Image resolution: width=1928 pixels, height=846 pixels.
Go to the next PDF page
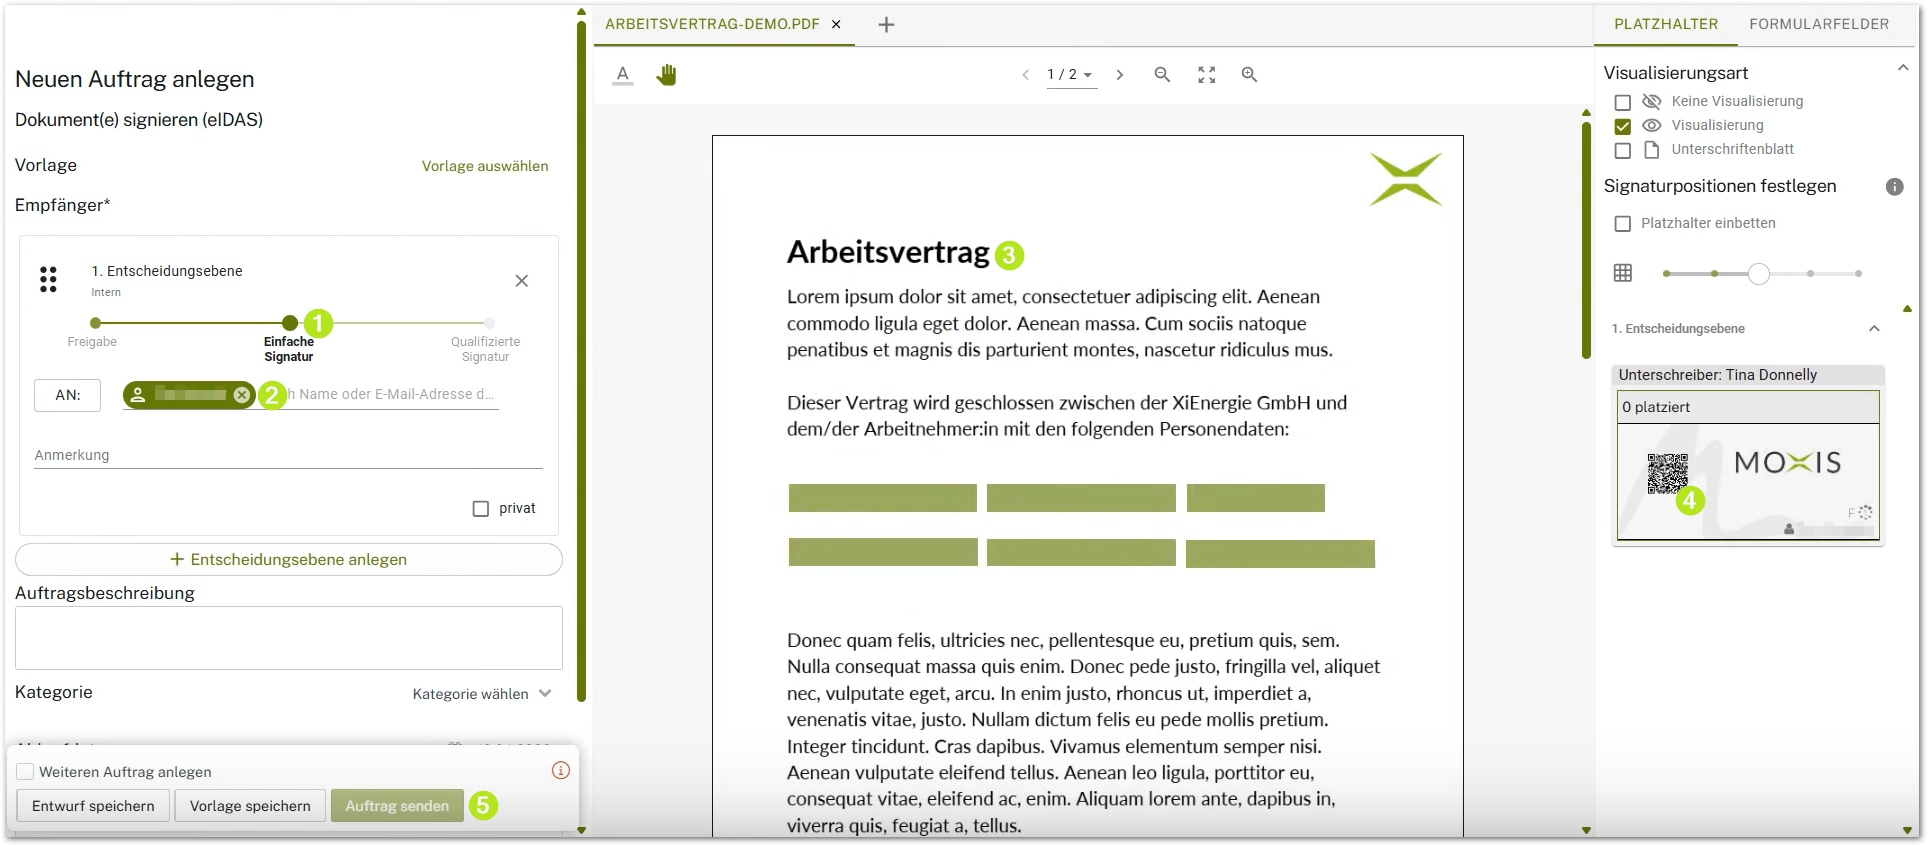pyautogui.click(x=1120, y=75)
